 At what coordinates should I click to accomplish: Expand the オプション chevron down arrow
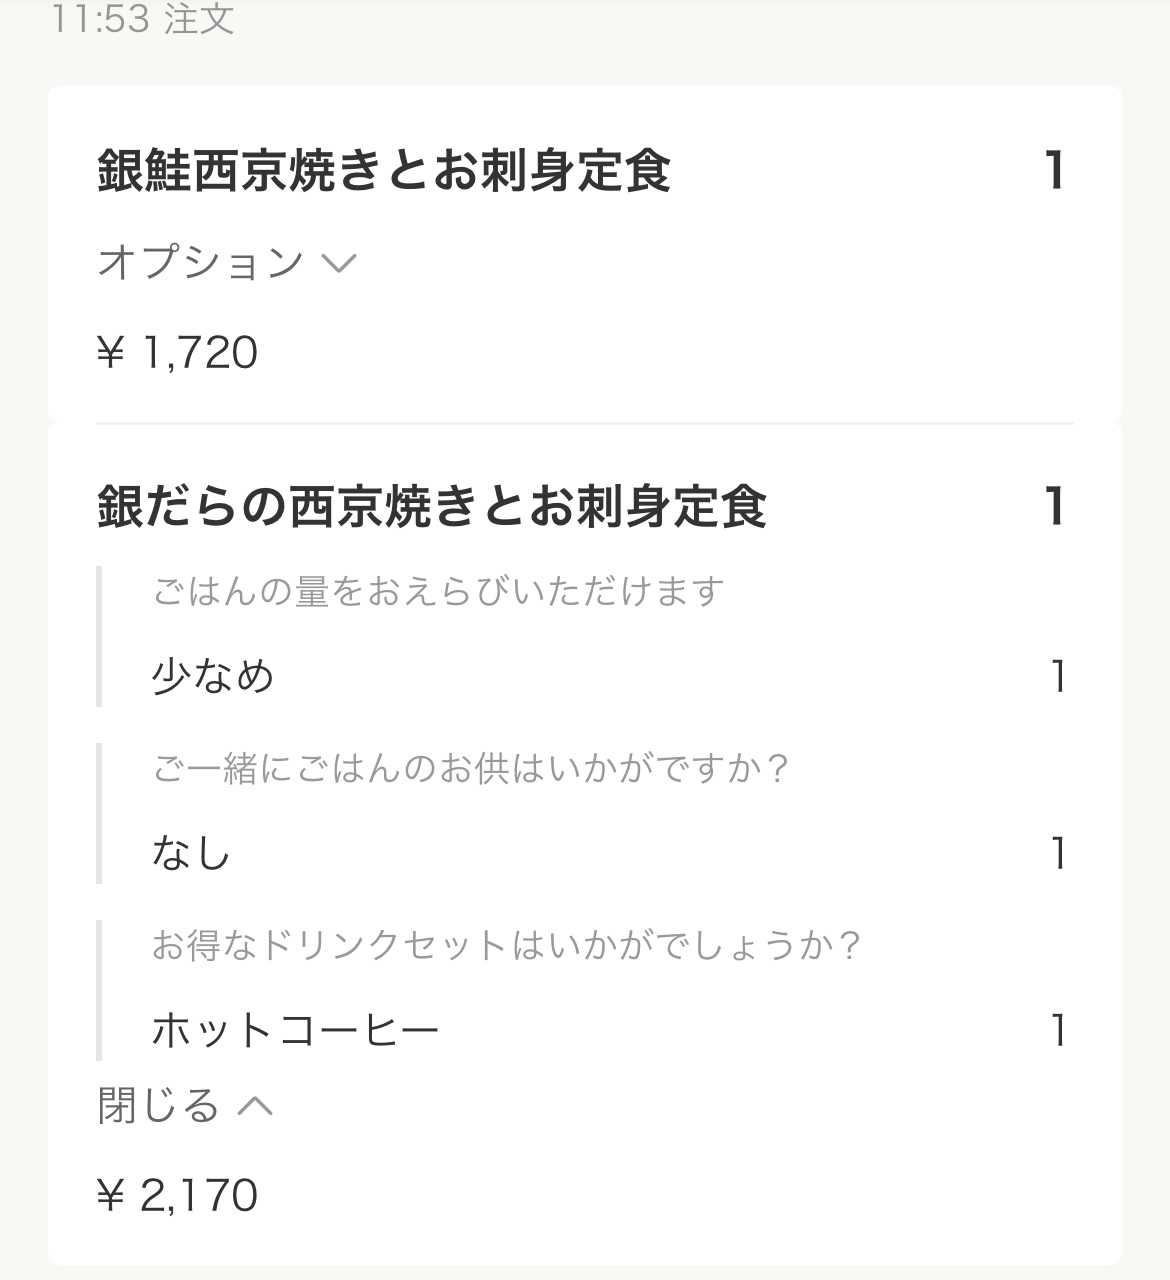tap(339, 263)
